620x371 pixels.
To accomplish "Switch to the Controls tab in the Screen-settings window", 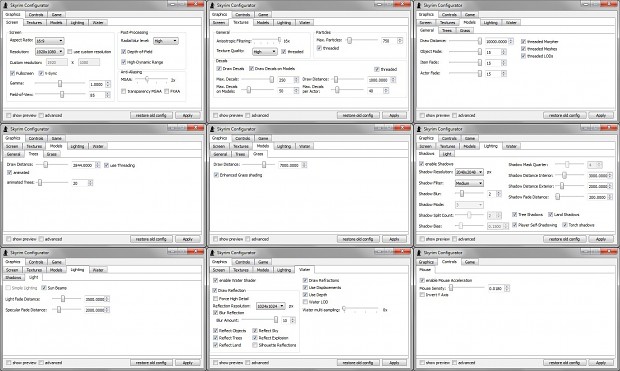I will 36,15.
